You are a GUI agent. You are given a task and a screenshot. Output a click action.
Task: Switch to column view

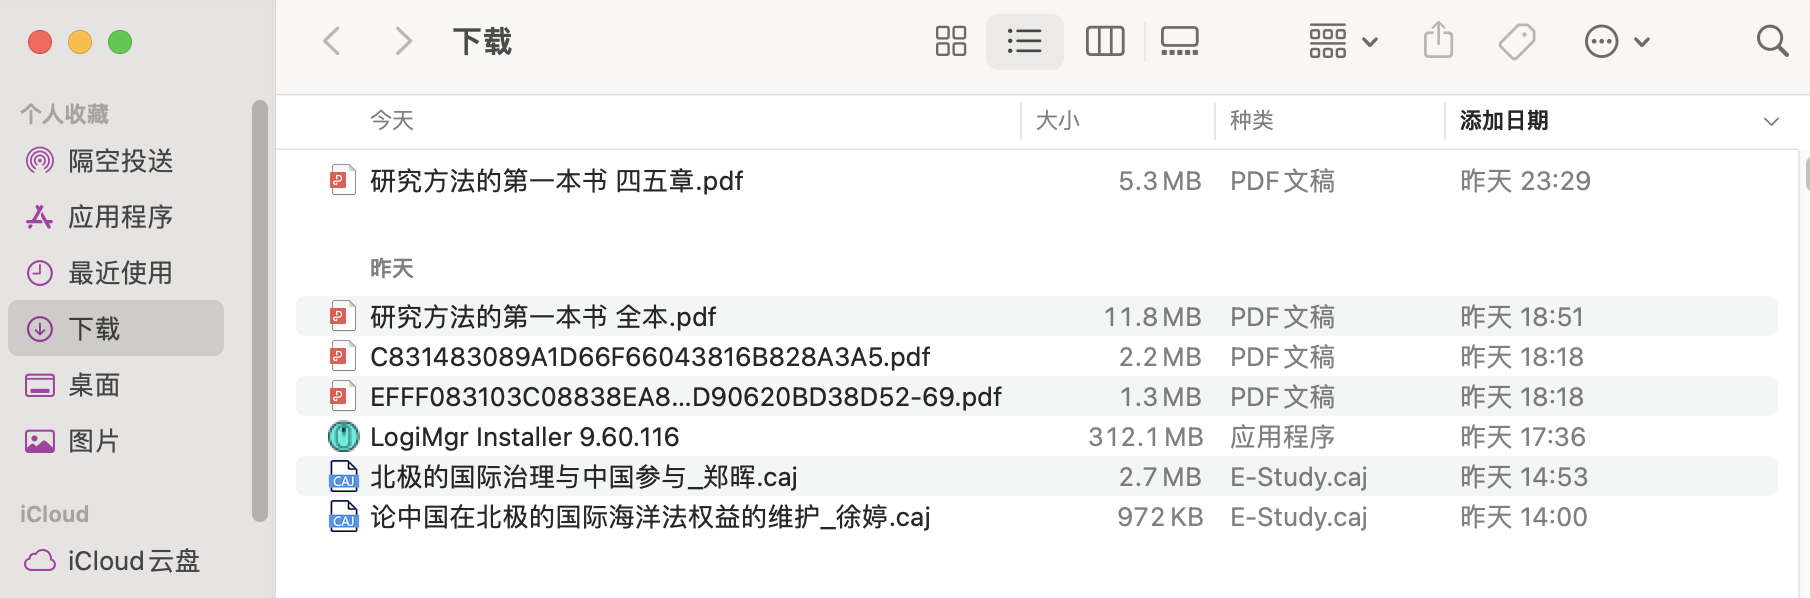pyautogui.click(x=1104, y=42)
